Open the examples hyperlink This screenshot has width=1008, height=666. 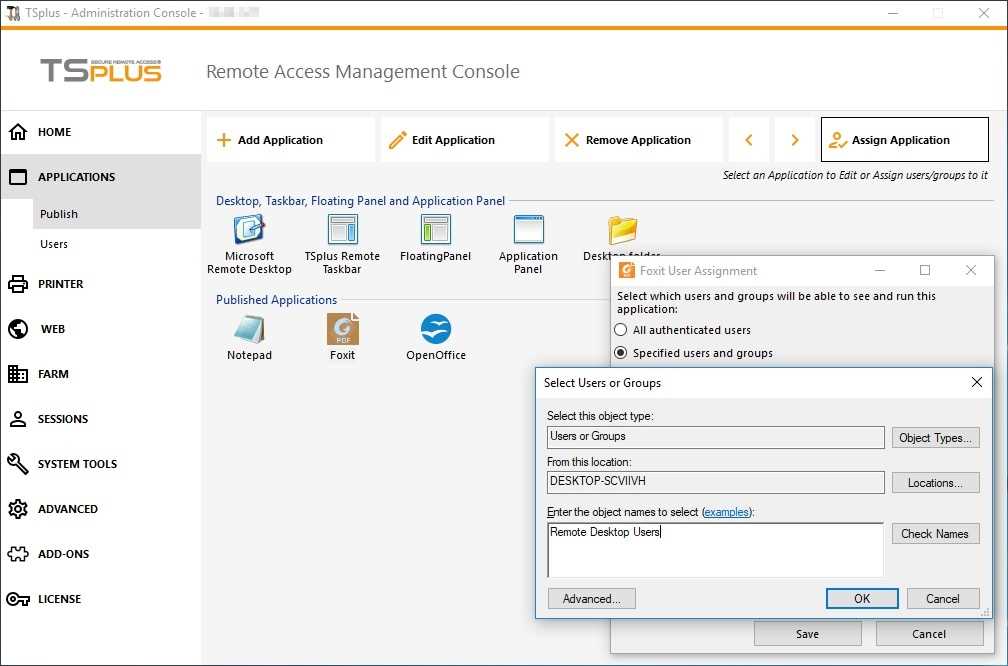726,512
